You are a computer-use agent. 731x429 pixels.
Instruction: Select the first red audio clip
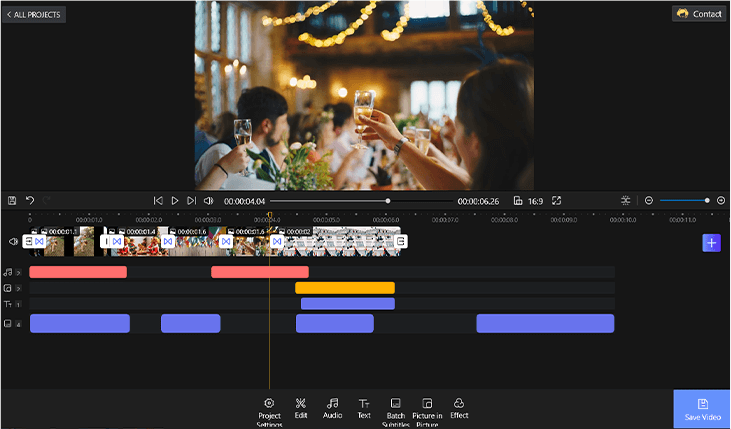coord(78,272)
